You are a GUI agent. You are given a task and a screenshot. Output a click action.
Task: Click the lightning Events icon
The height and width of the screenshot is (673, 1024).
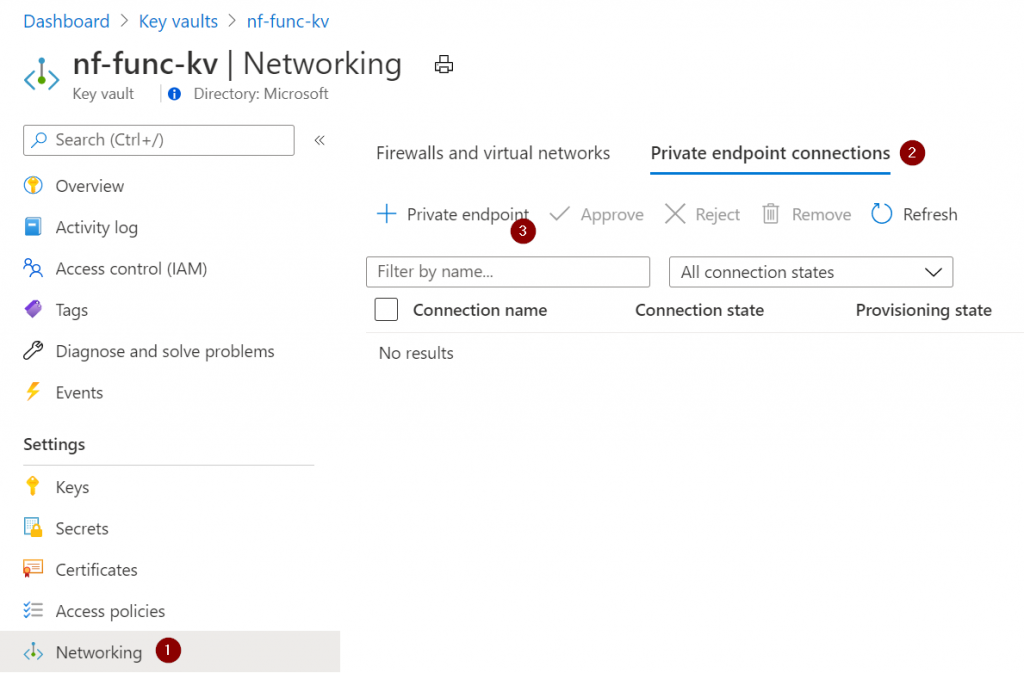click(x=33, y=392)
